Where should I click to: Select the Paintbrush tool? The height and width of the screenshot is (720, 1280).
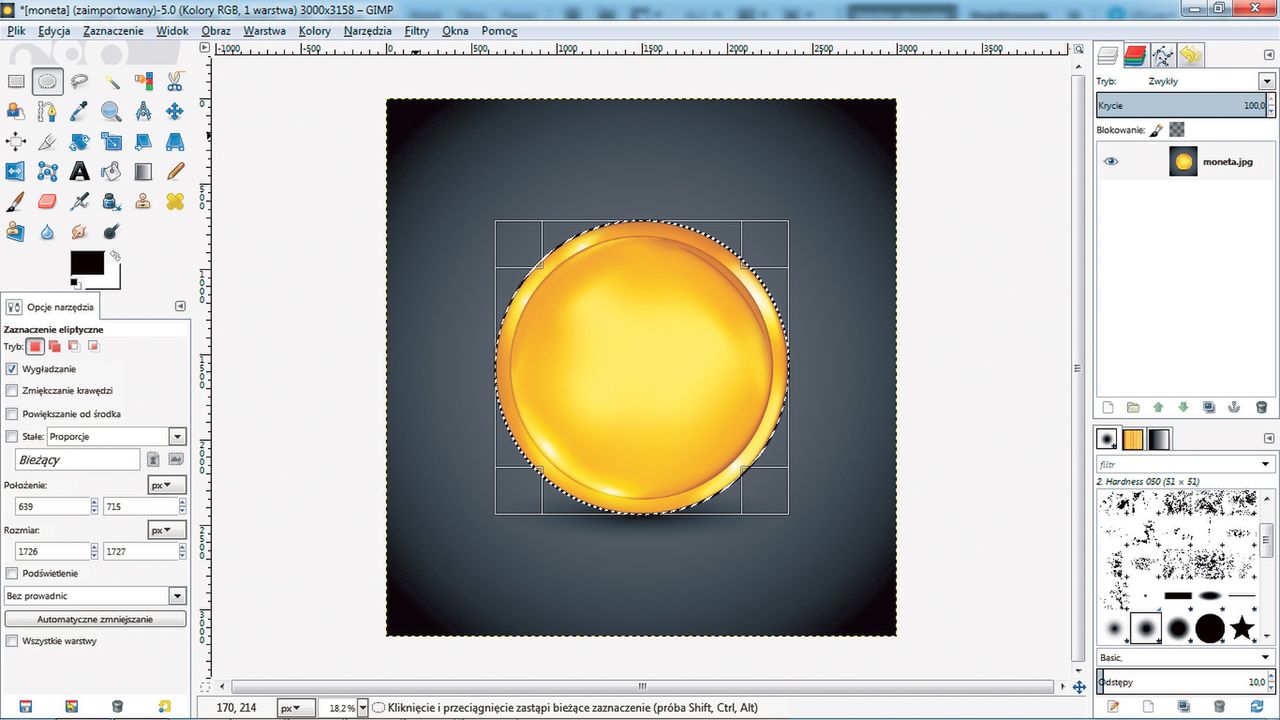click(x=16, y=201)
